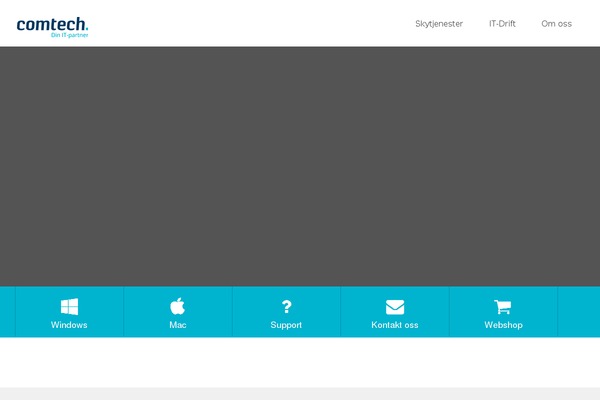Open the IT-Drift menu item
This screenshot has height=400, width=600.
coord(502,24)
